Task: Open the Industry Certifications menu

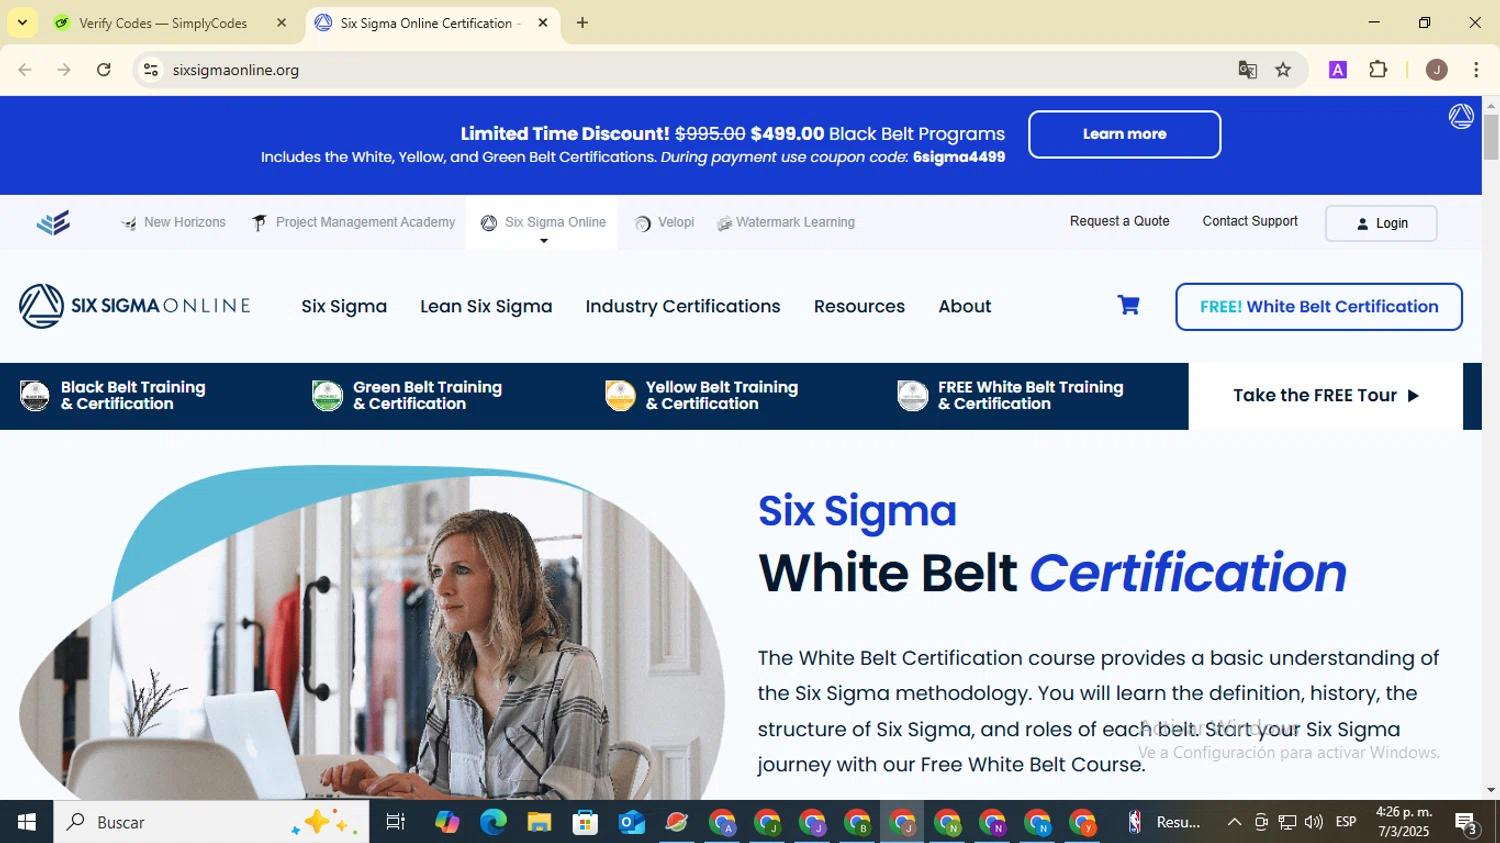Action: coord(683,306)
